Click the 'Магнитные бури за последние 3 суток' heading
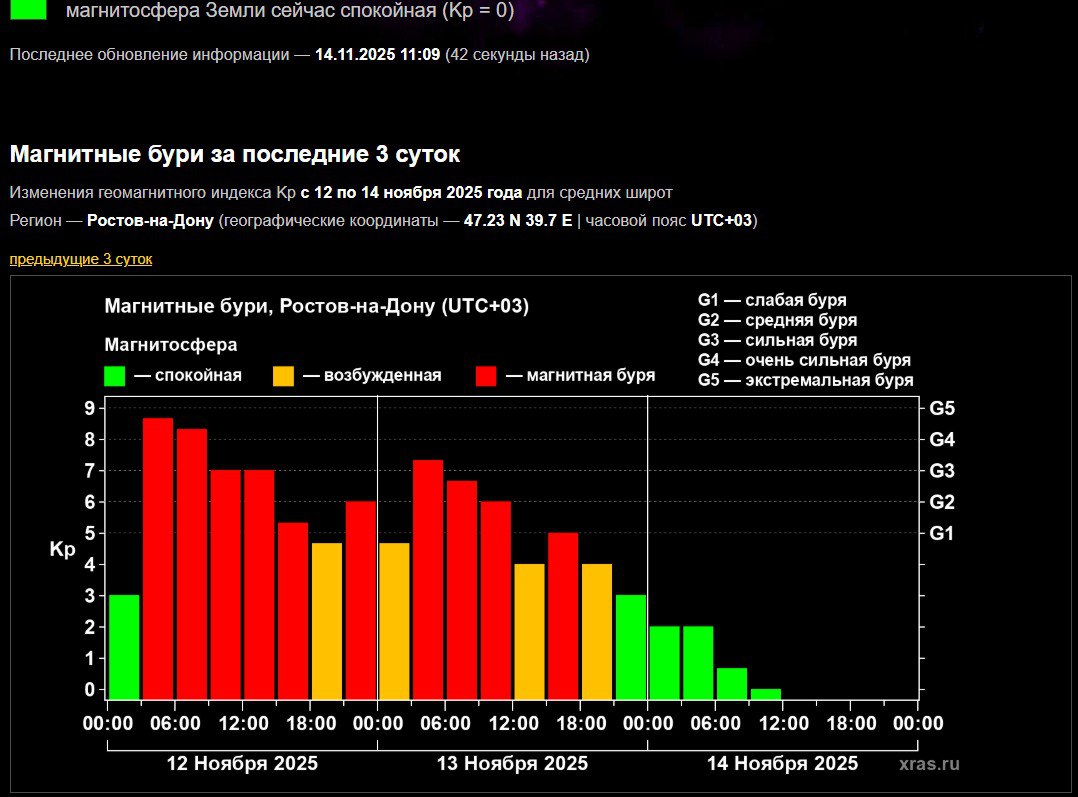1078x797 pixels. click(235, 155)
